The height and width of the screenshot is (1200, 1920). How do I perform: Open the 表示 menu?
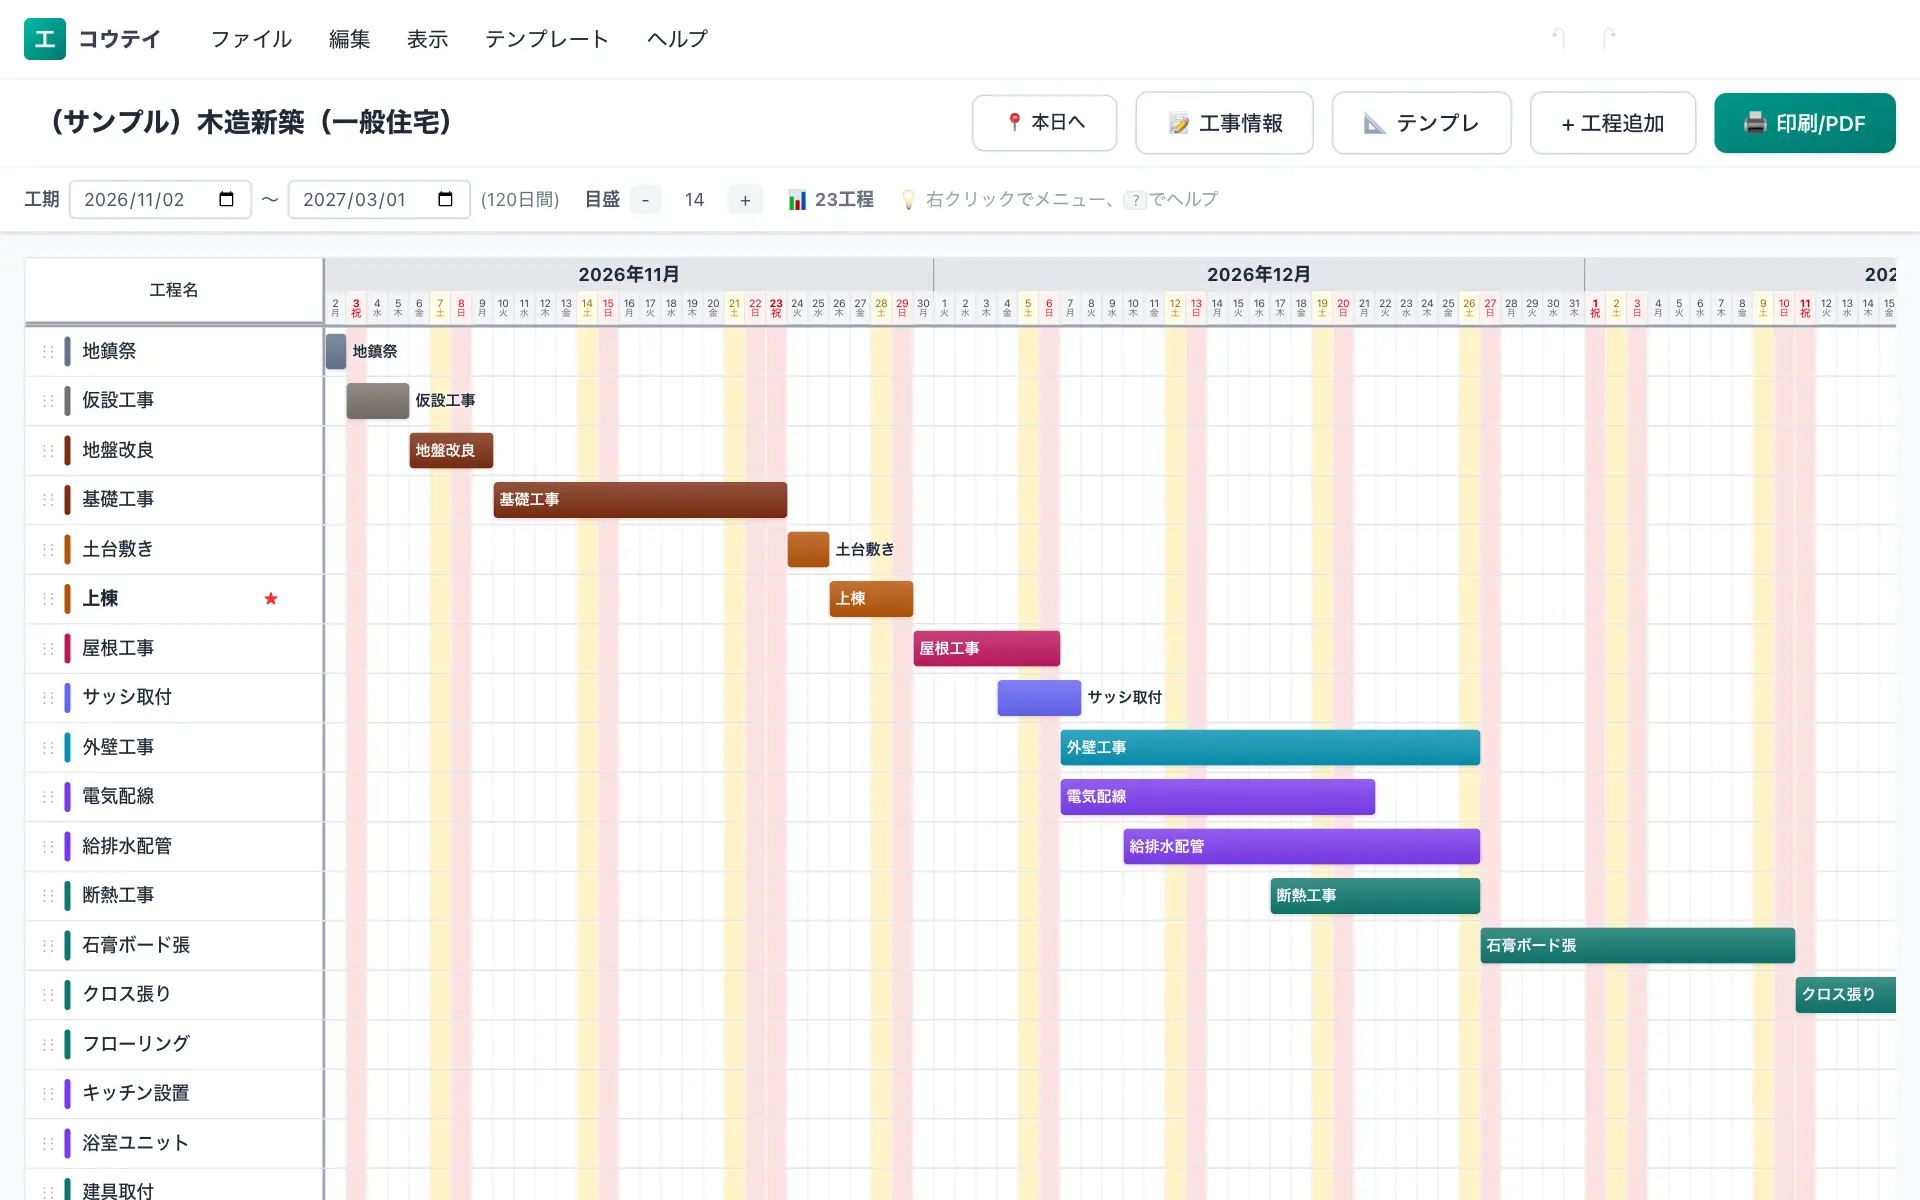point(427,39)
